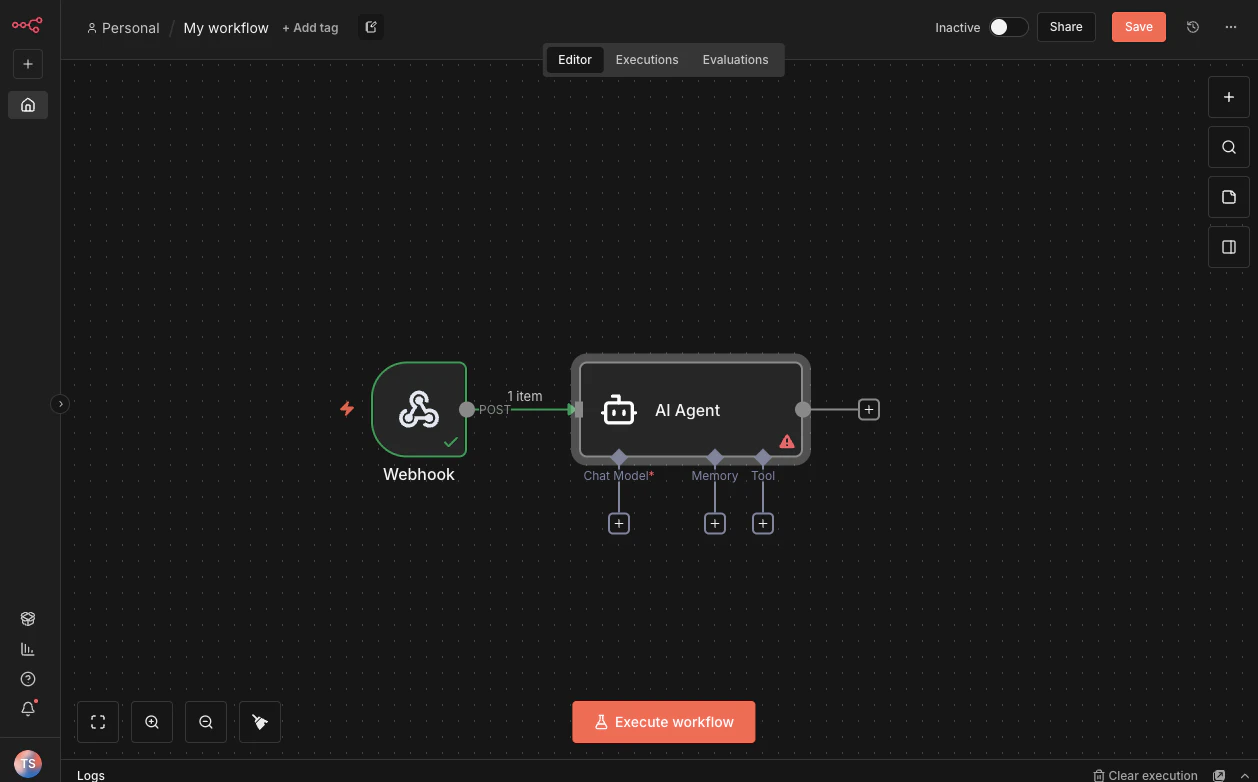The width and height of the screenshot is (1258, 782).
Task: Open the canvas search magnifier button
Action: tap(1229, 147)
